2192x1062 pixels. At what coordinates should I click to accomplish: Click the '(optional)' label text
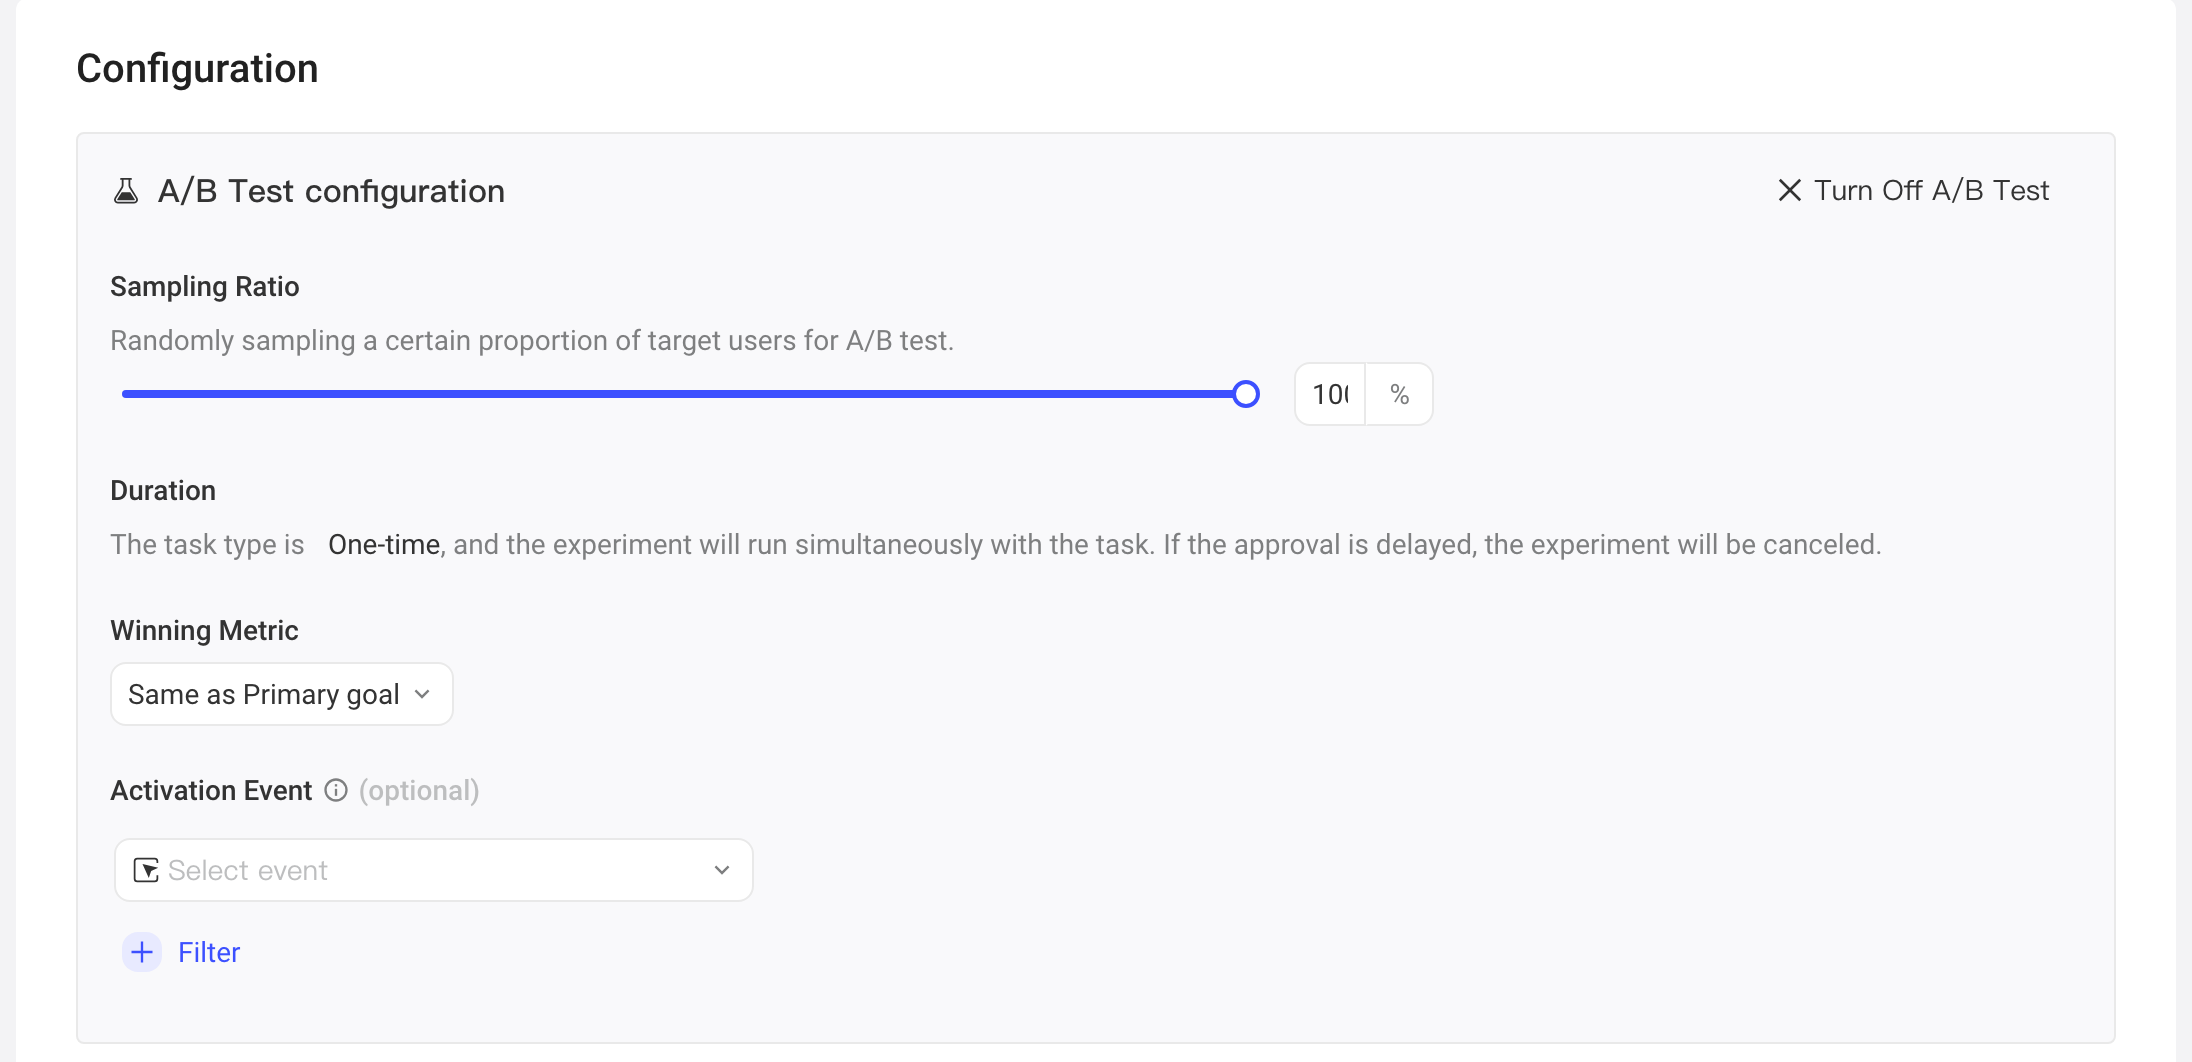click(419, 790)
